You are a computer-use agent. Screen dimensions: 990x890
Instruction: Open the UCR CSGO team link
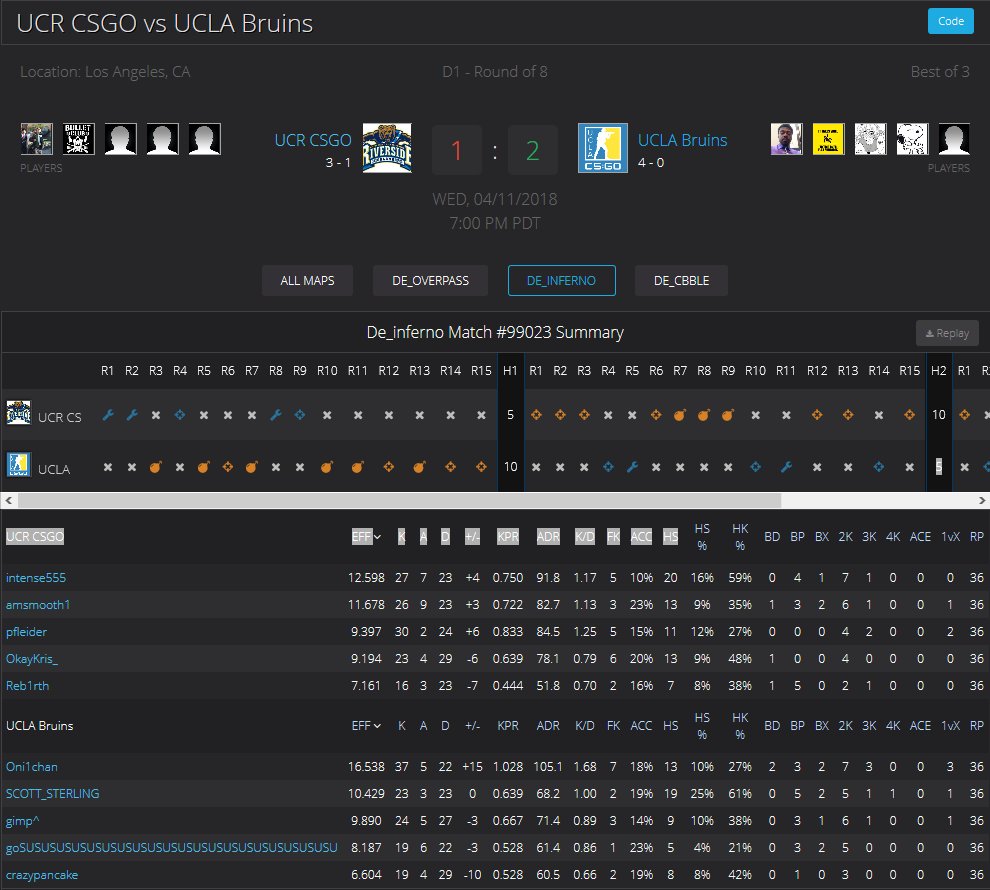click(x=313, y=140)
